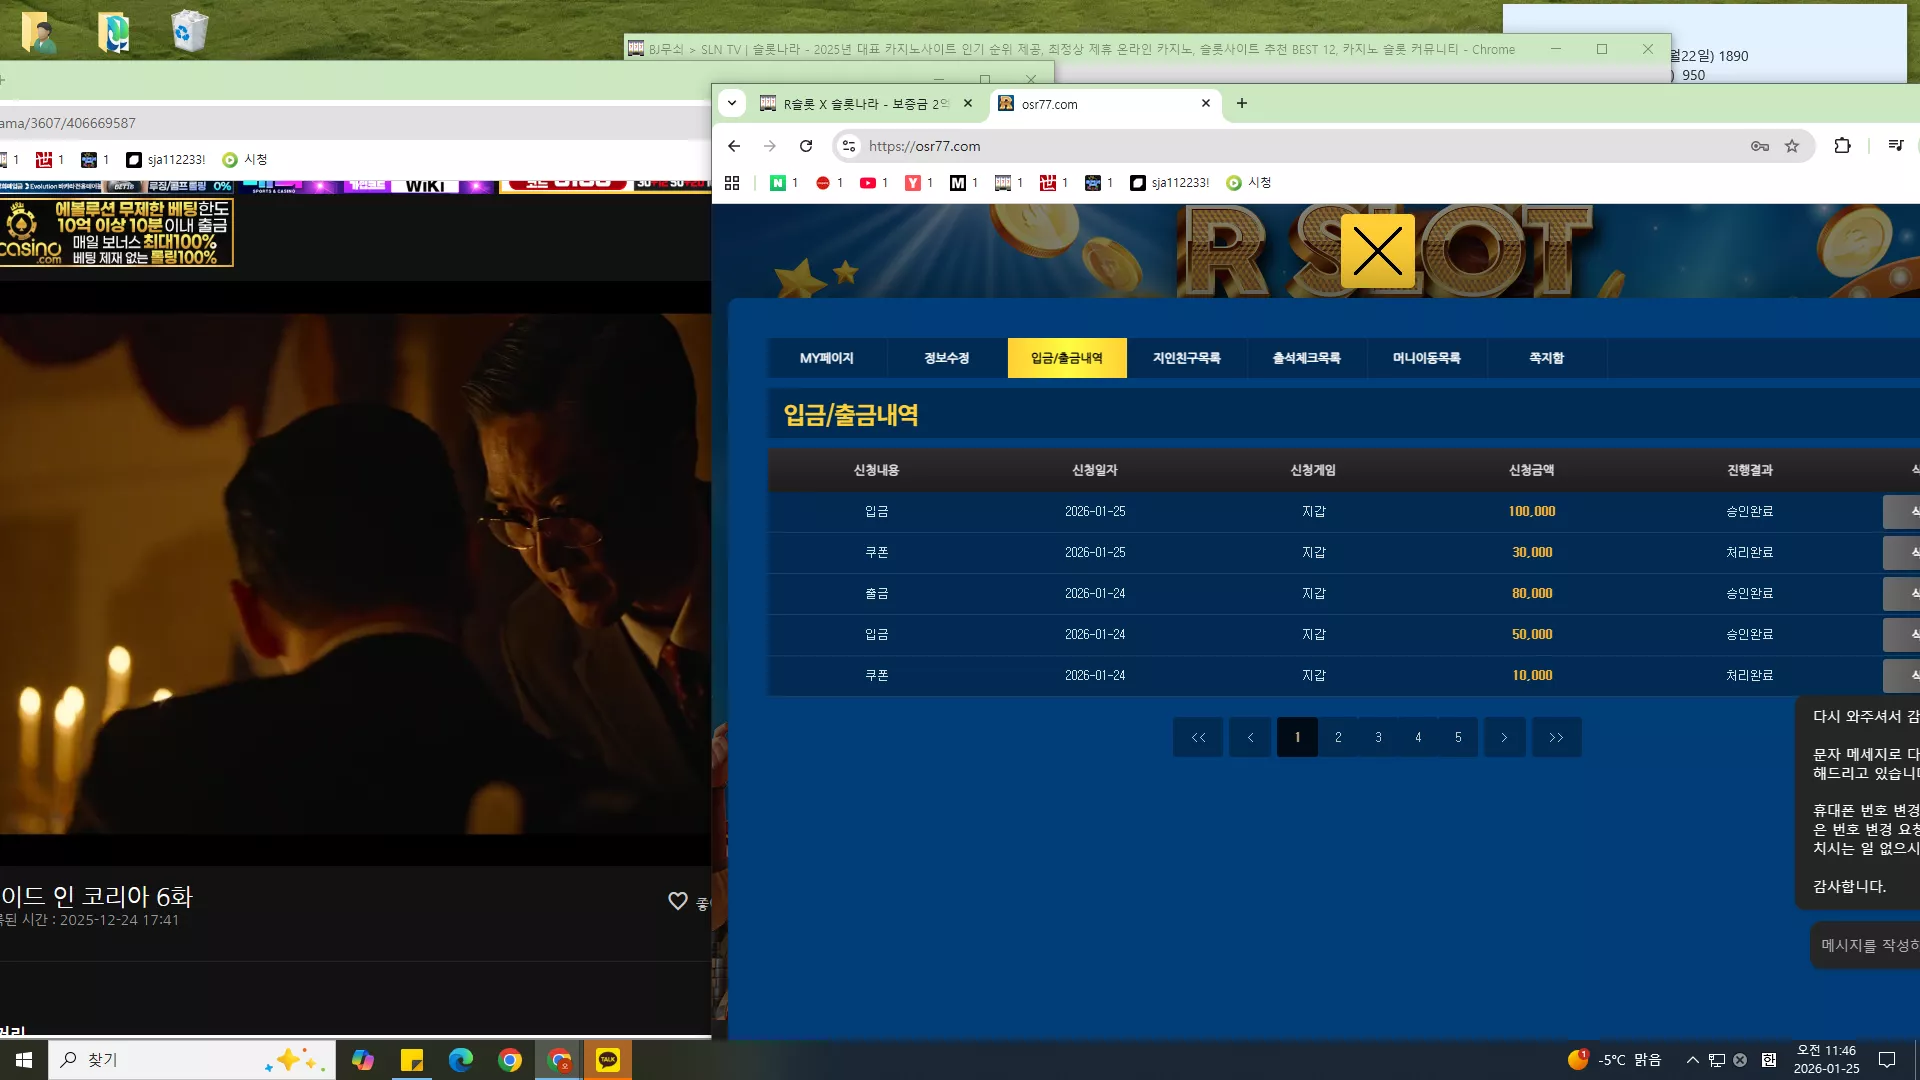Open the notification center icon

pos(1887,1060)
